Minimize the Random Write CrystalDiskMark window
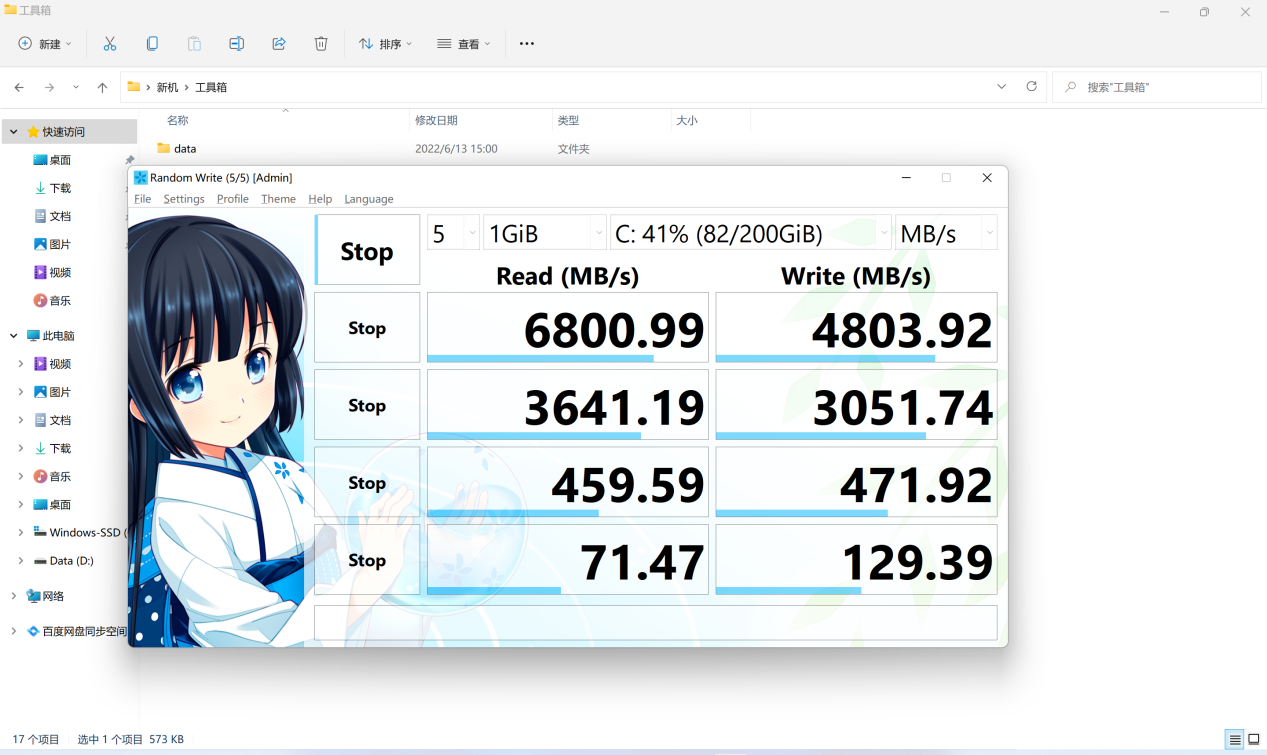Screen dimensions: 1267x755 click(906, 178)
